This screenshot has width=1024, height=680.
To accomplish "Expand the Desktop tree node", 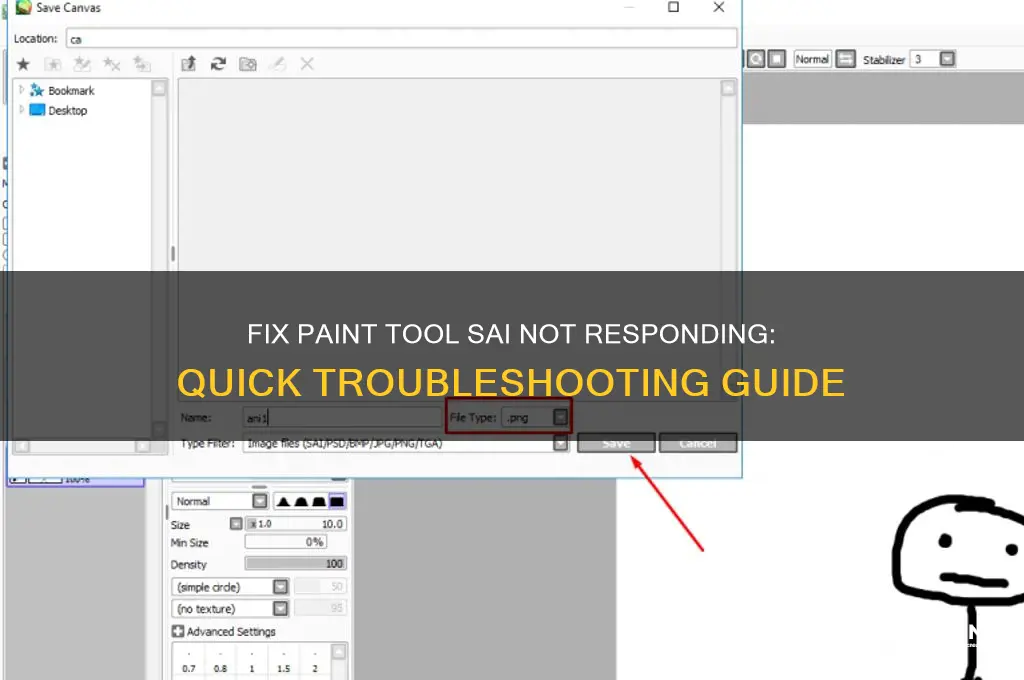I will click(x=22, y=109).
